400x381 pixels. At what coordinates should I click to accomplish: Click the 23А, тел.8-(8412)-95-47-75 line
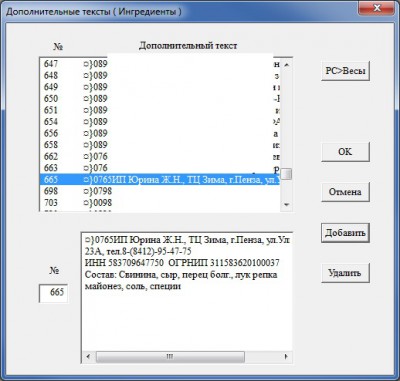click(x=138, y=251)
